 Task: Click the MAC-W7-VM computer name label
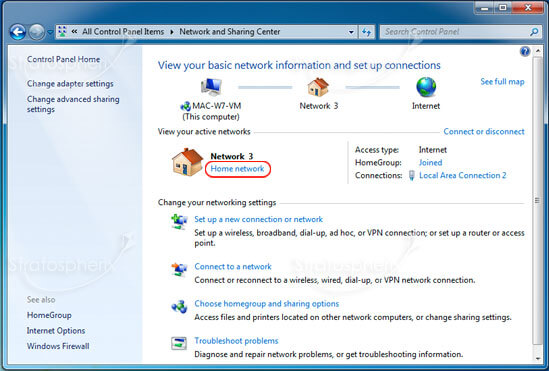tap(216, 106)
